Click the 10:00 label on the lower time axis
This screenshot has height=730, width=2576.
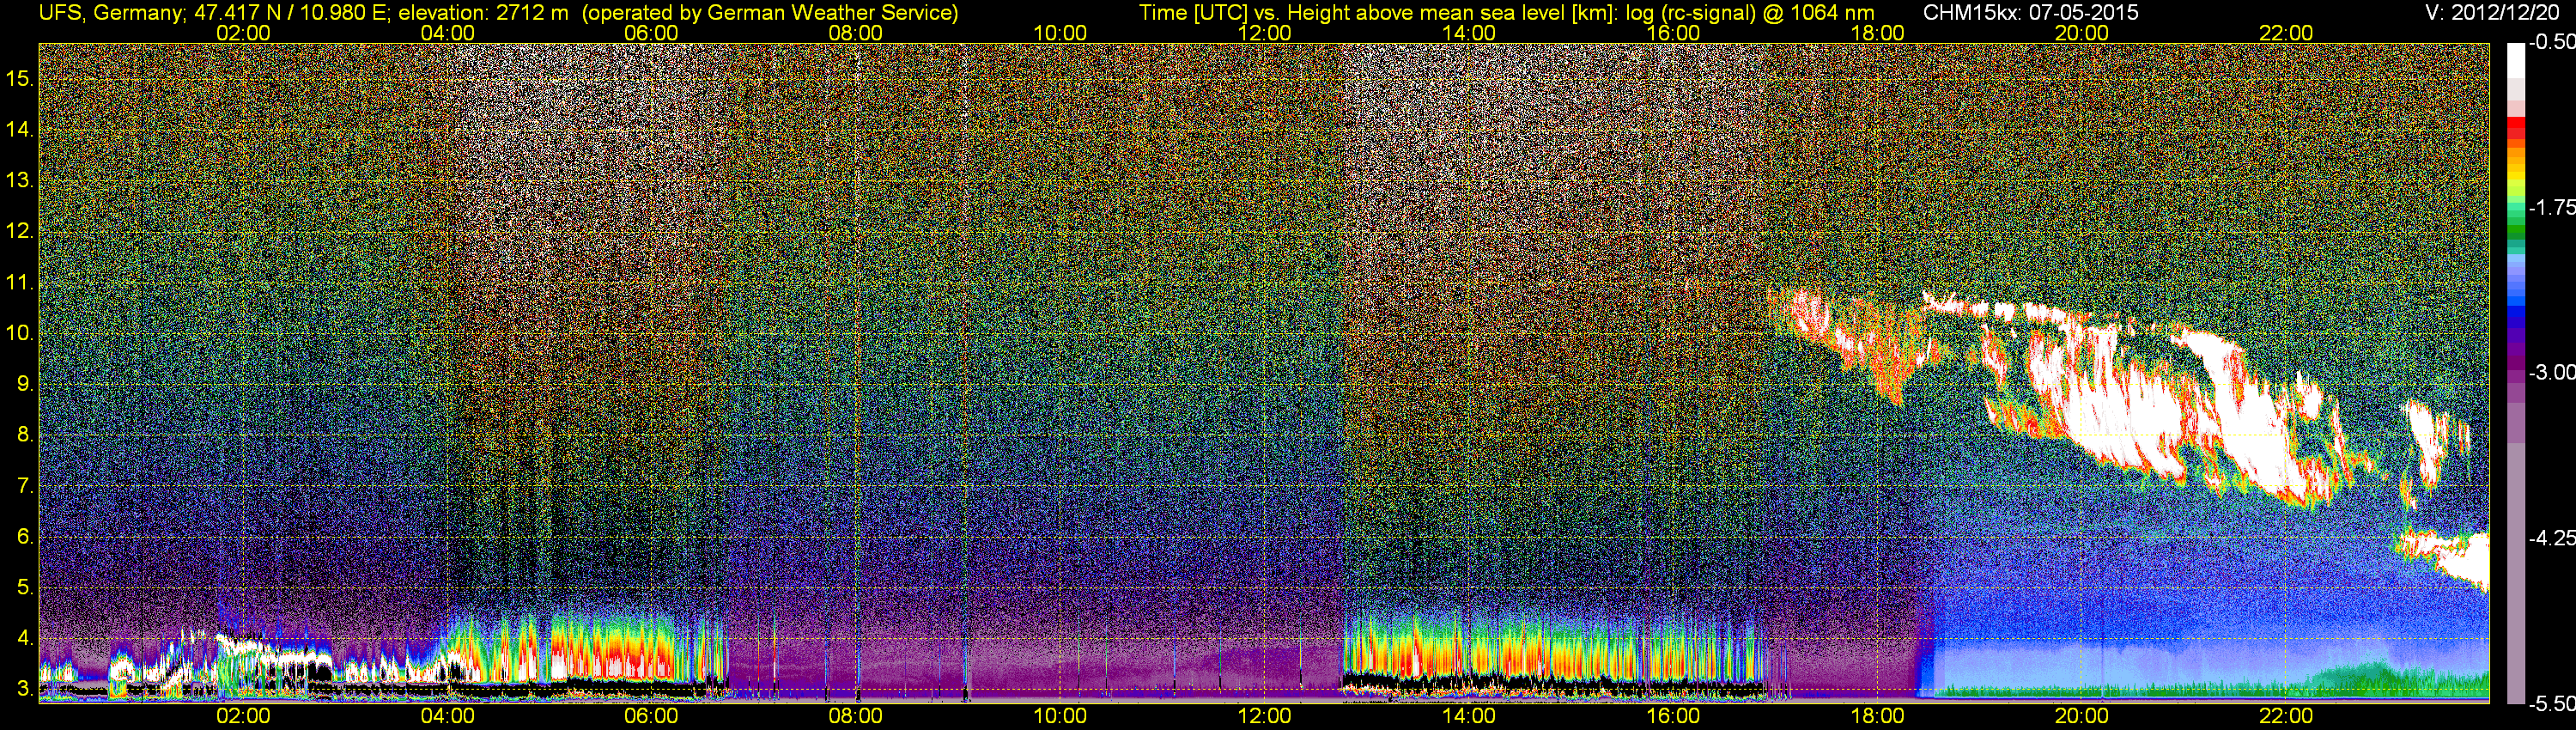coord(1060,716)
